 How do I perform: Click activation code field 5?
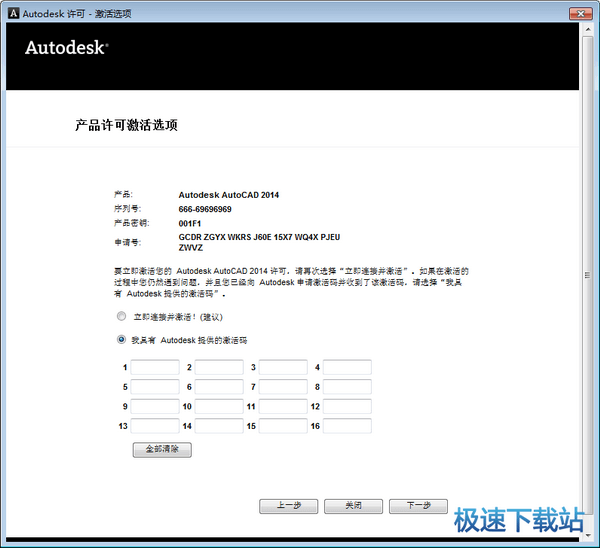click(x=155, y=387)
